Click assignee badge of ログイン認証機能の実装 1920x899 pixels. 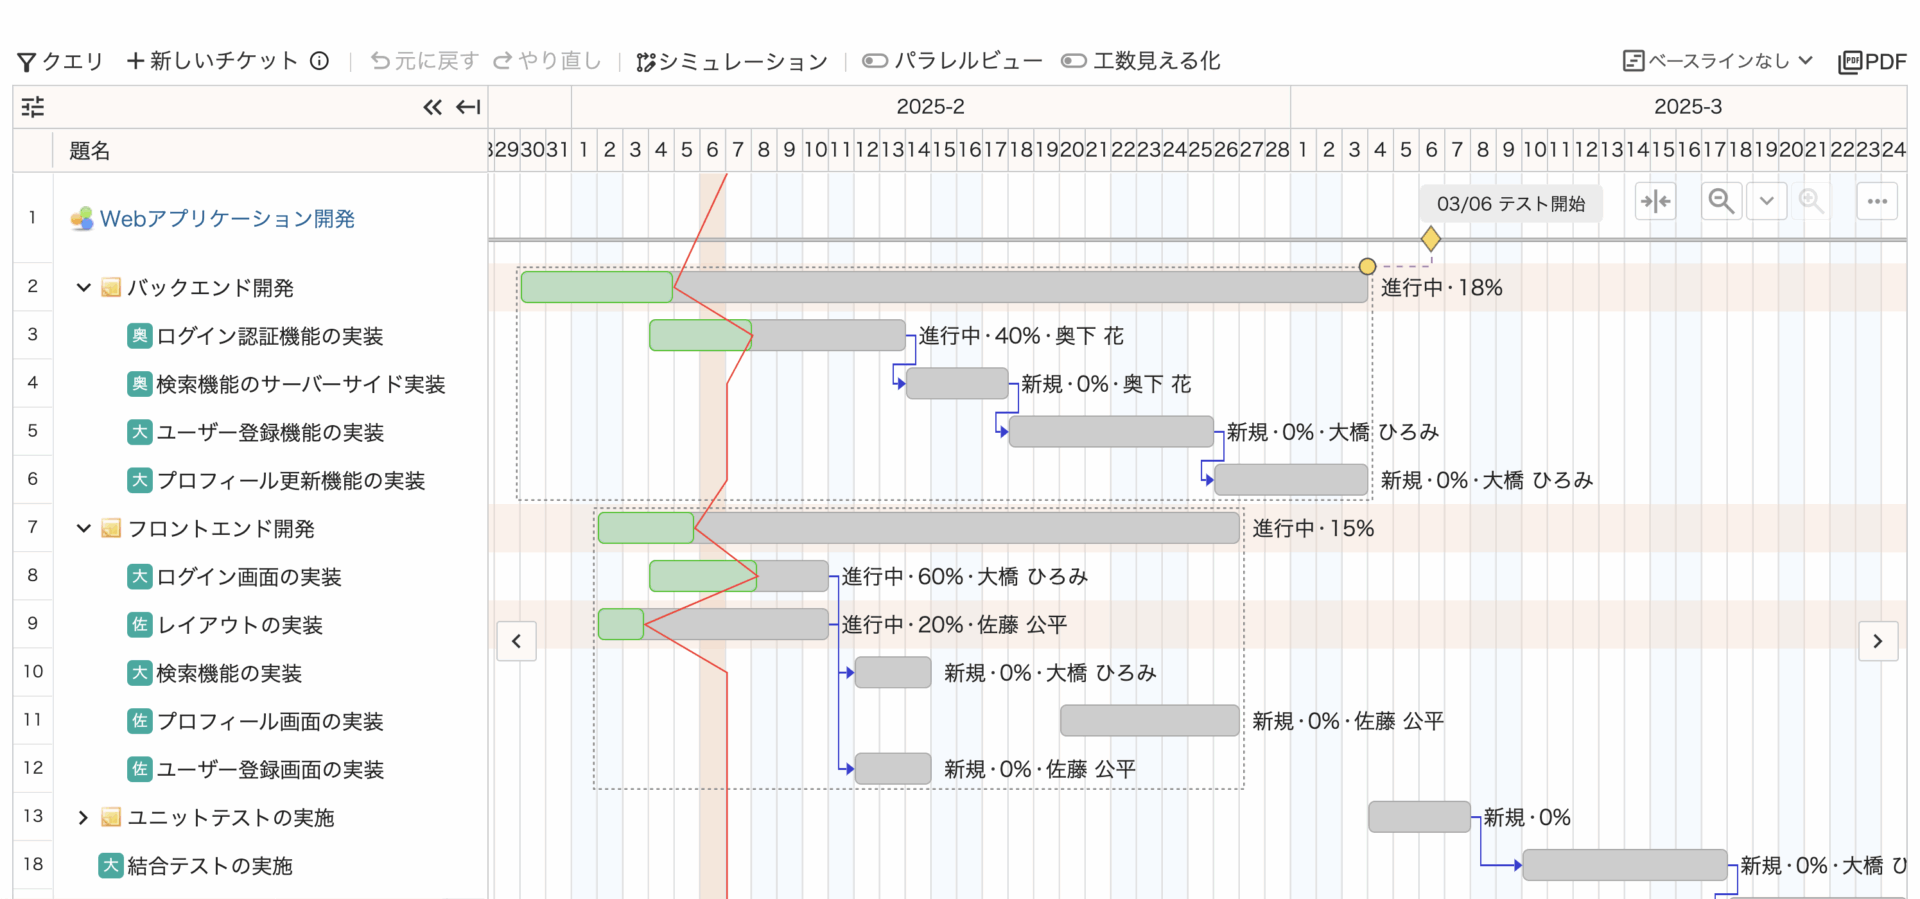coord(140,336)
